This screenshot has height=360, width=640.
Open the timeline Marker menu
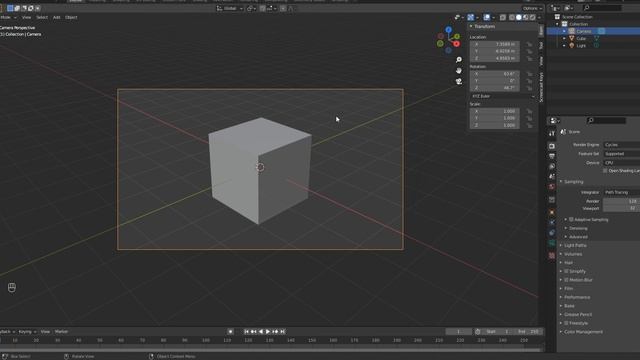coord(61,332)
